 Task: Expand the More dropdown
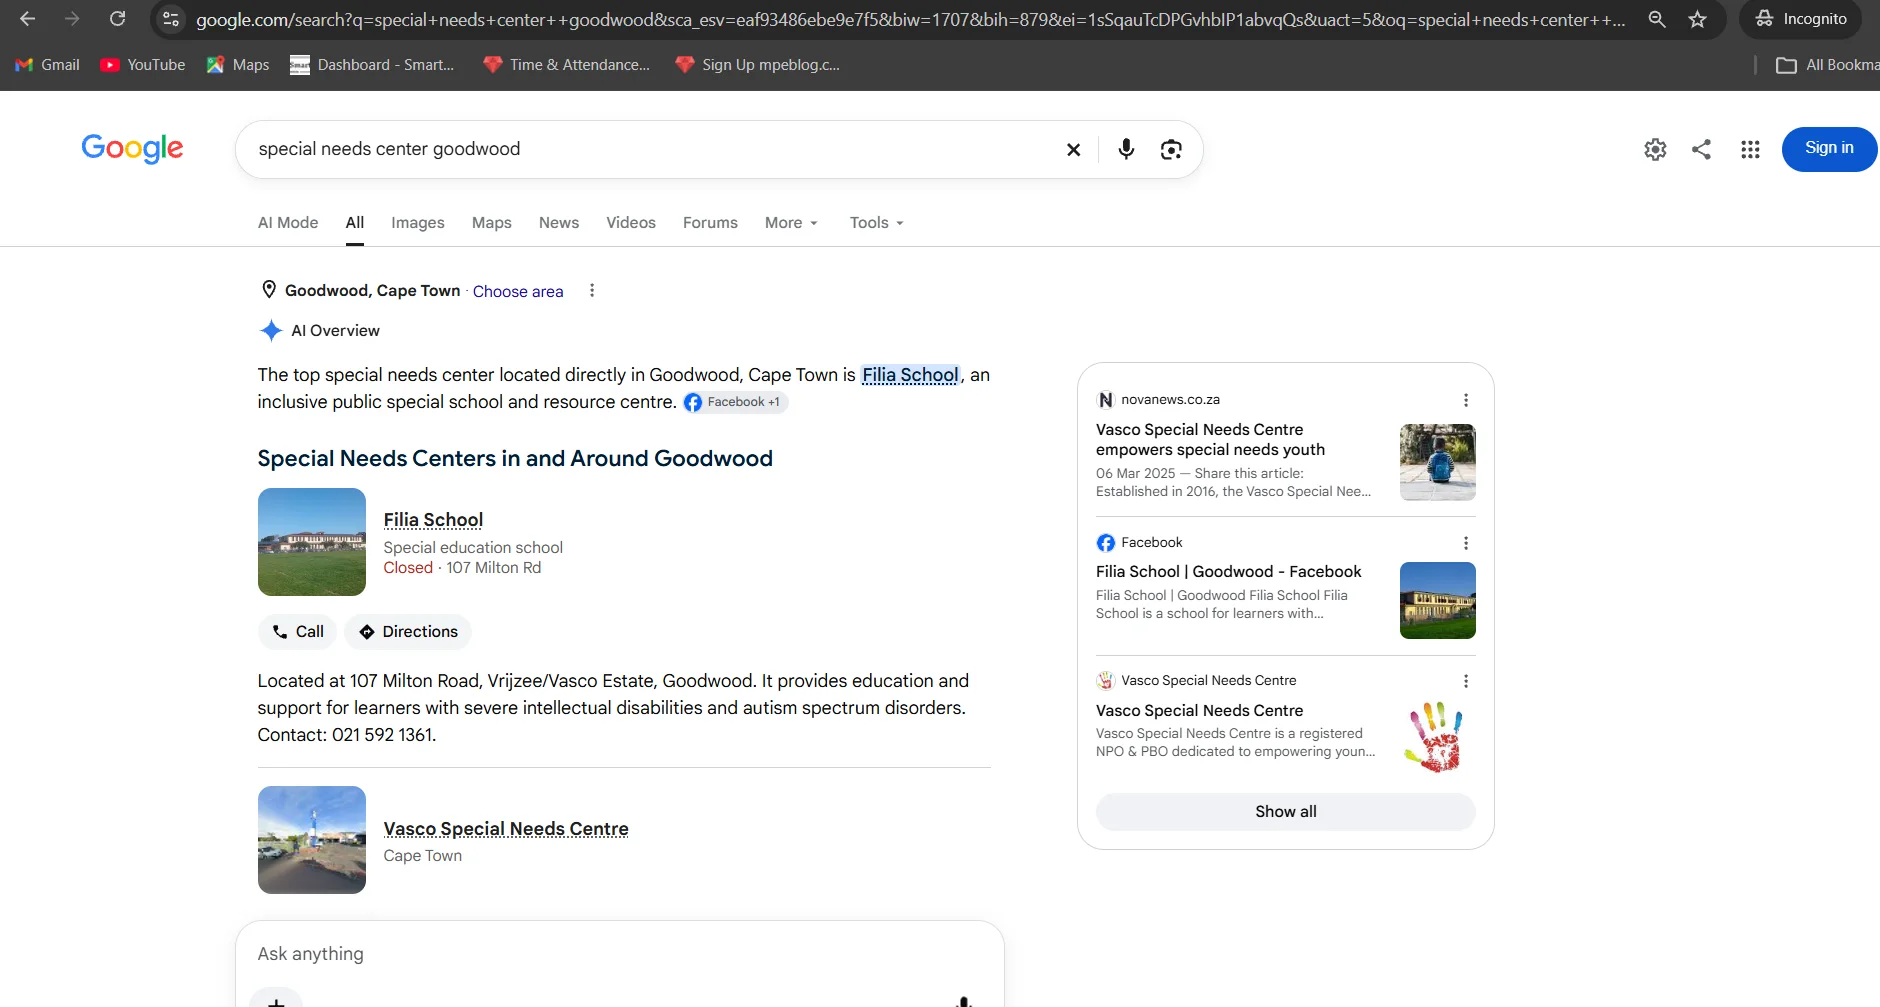pos(791,222)
